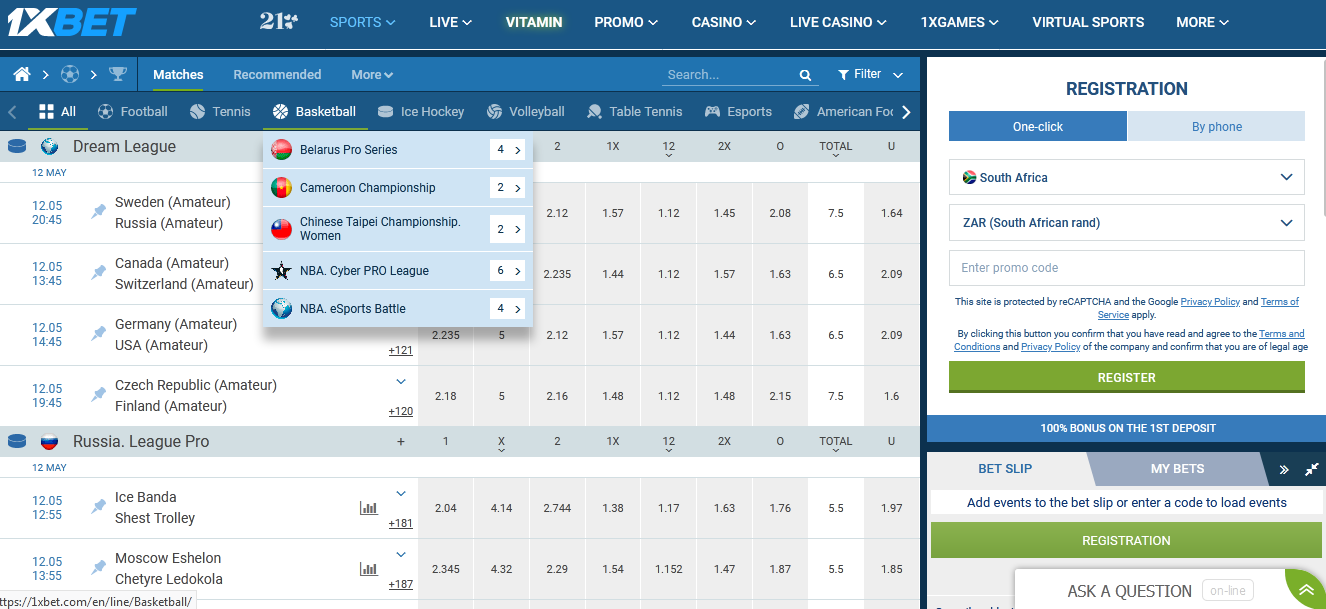Viewport: 1326px width, 609px height.
Task: Click the trophy breadcrumb icon
Action: pos(118,74)
